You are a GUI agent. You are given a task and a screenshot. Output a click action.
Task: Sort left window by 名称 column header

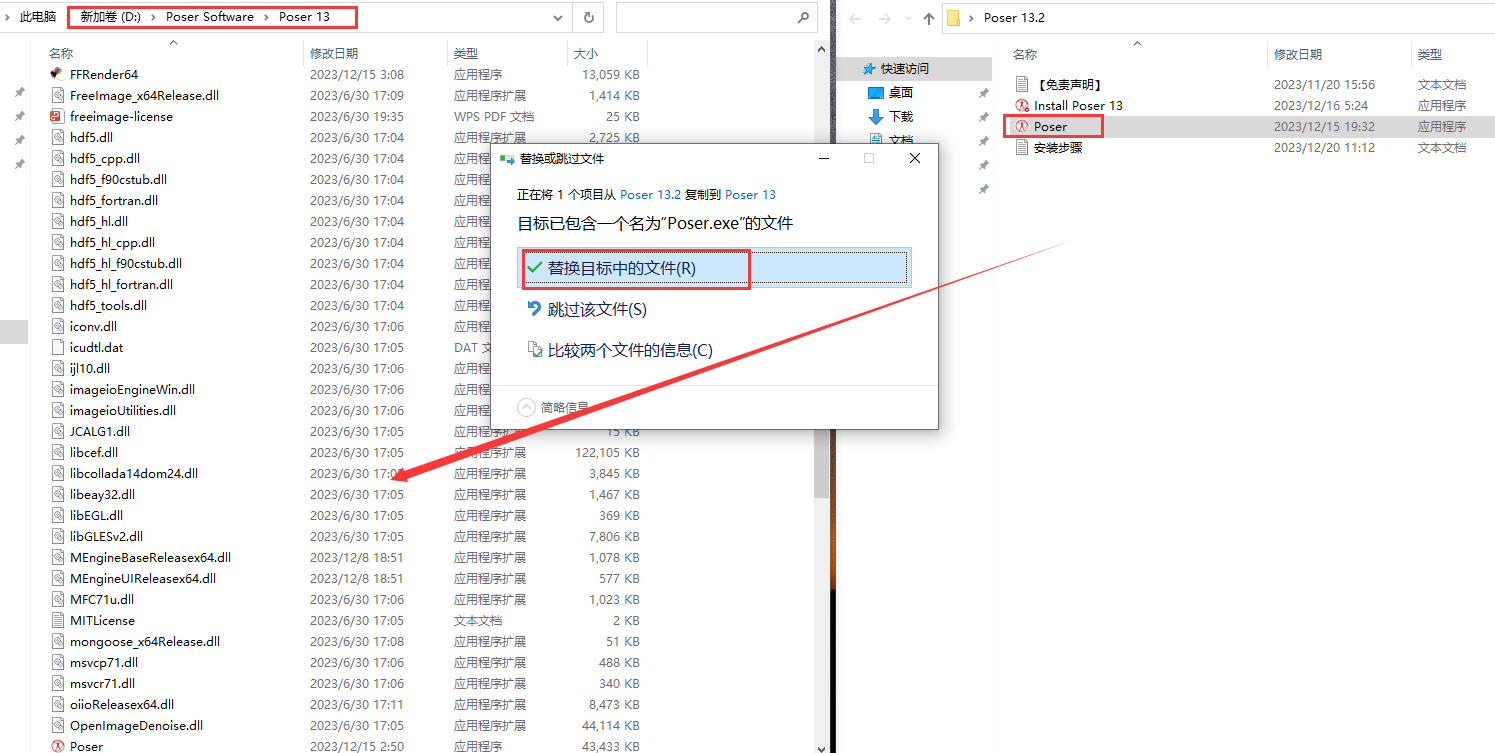[60, 54]
